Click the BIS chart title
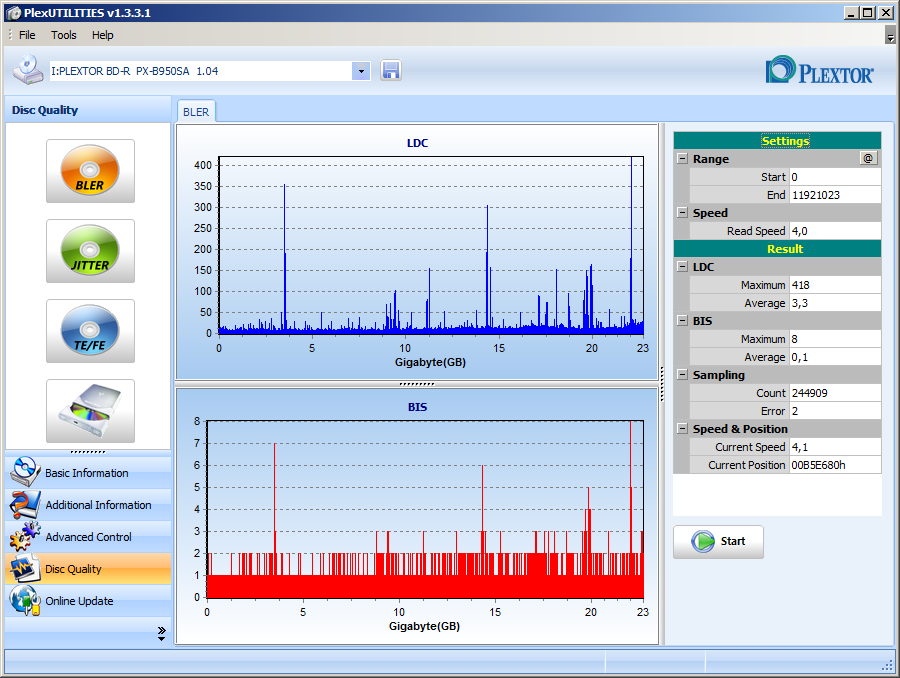The height and width of the screenshot is (678, 900). pyautogui.click(x=417, y=407)
